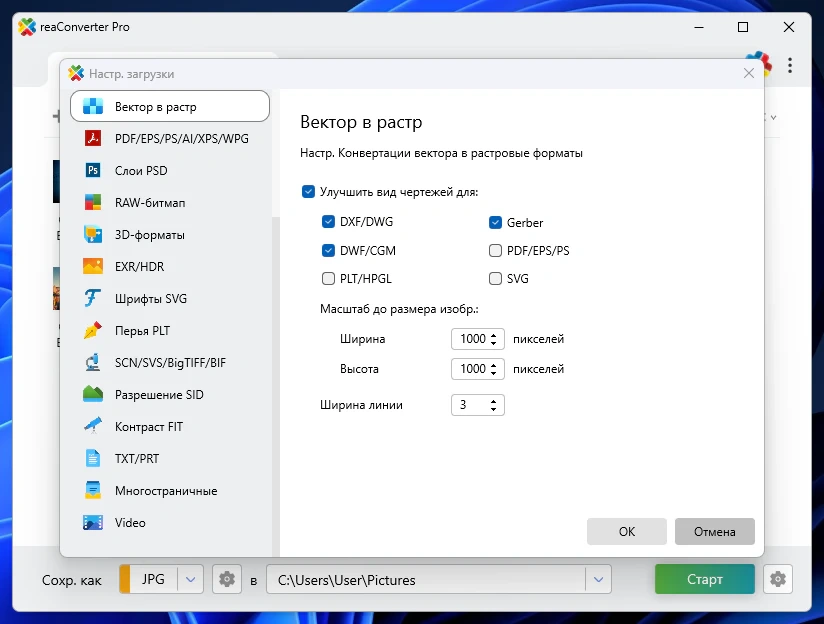This screenshot has height=624, width=824.
Task: Click the Вектор в растр heading
Action: 361,122
